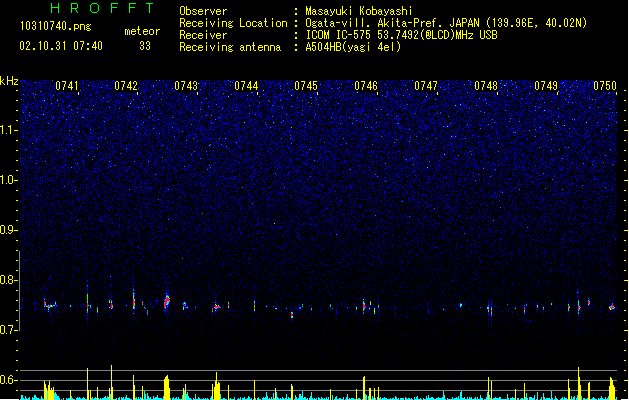Click the Receiving Location label

(233, 23)
